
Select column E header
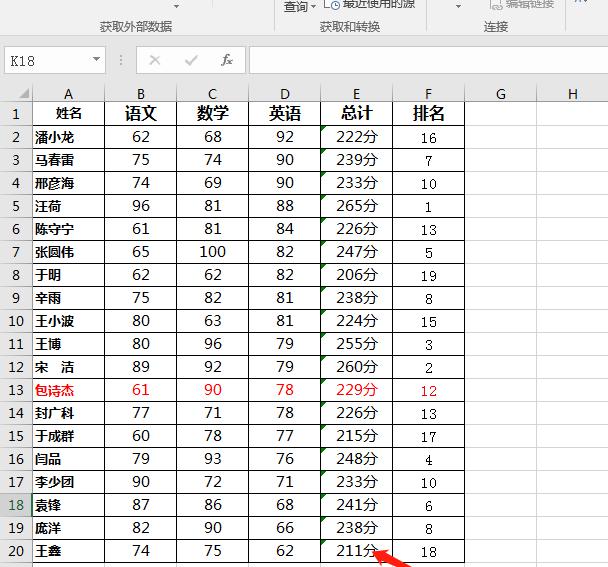point(357,94)
